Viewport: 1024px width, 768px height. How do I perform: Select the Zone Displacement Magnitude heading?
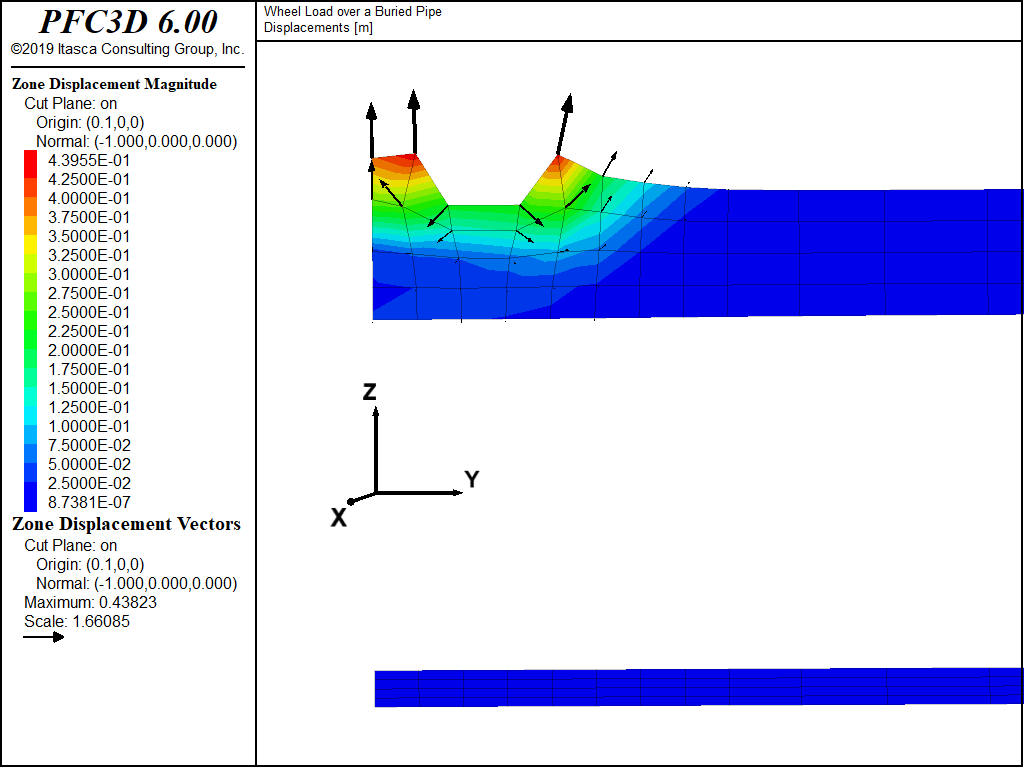coord(114,84)
